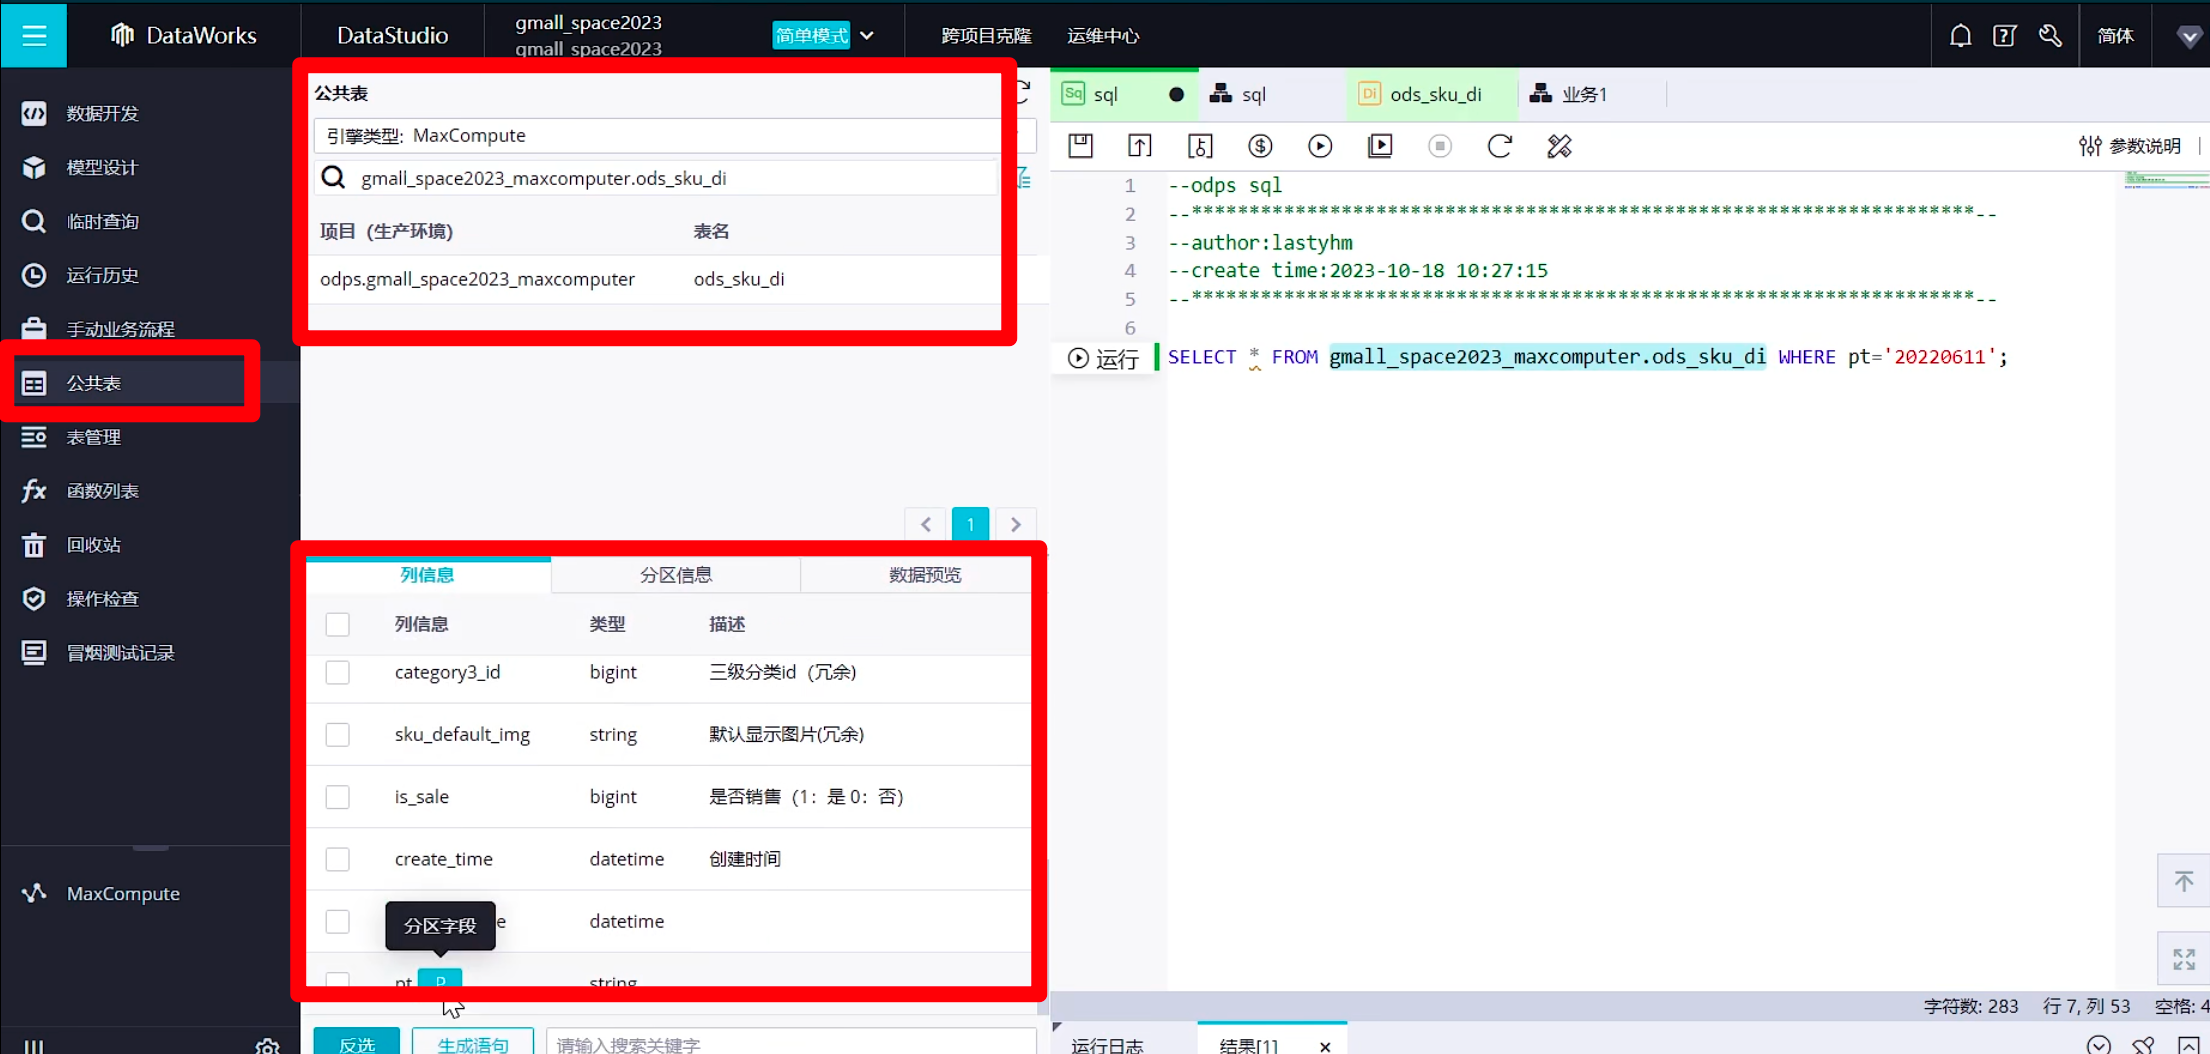Click the reload icon in editor toolbar
This screenshot has width=2210, height=1054.
tap(1500, 146)
